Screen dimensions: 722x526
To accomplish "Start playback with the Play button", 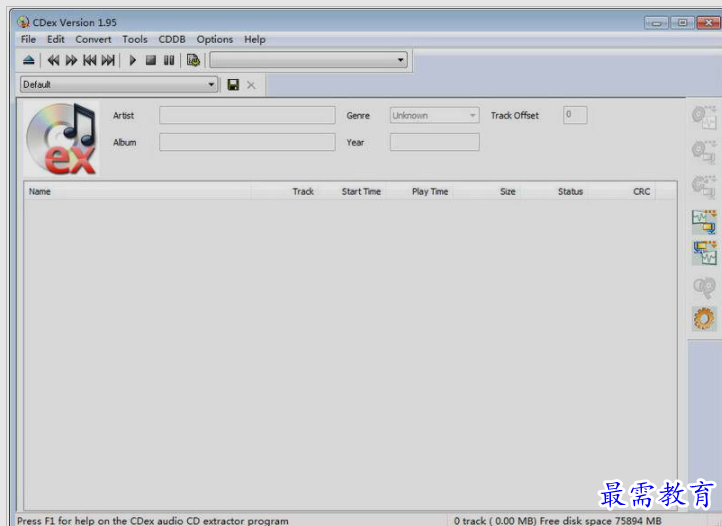I will coord(133,60).
